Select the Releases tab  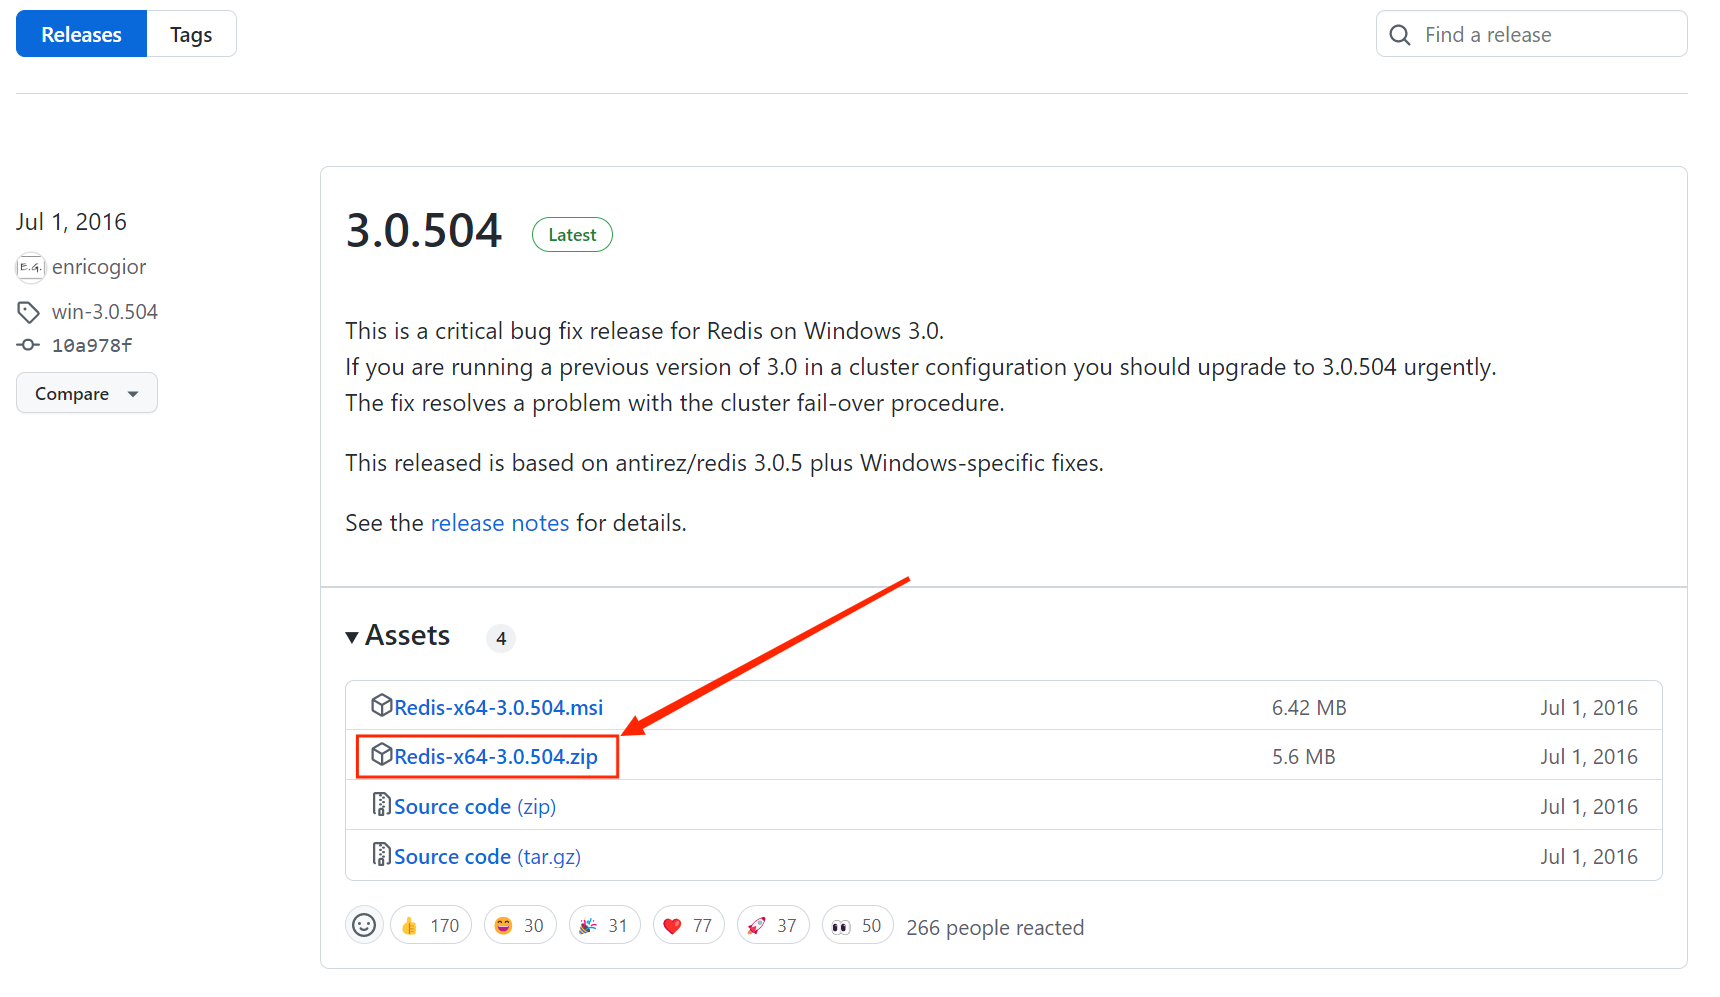(x=81, y=34)
